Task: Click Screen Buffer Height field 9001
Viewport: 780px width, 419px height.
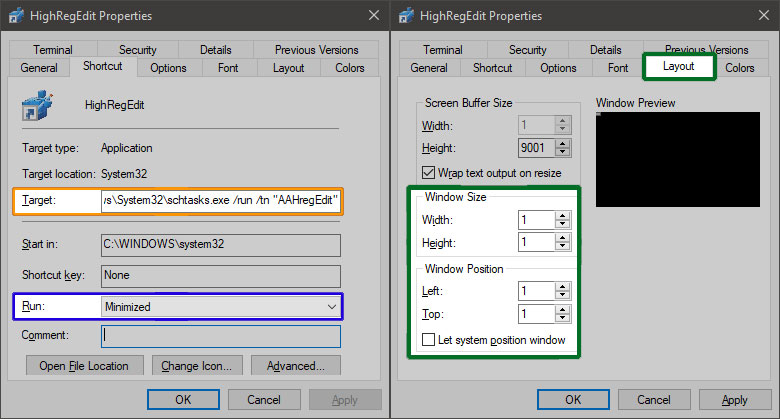Action: click(536, 148)
